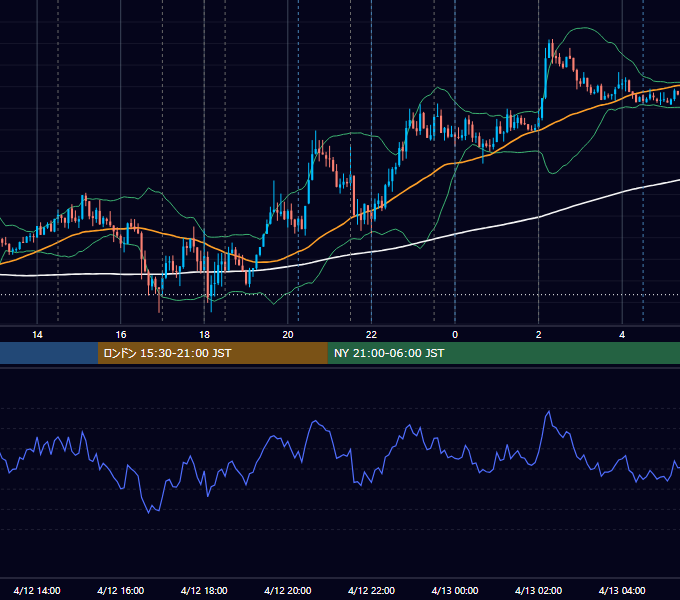Click the 4/12 16:00 date label
Viewport: 680px width, 600px height.
[121, 590]
